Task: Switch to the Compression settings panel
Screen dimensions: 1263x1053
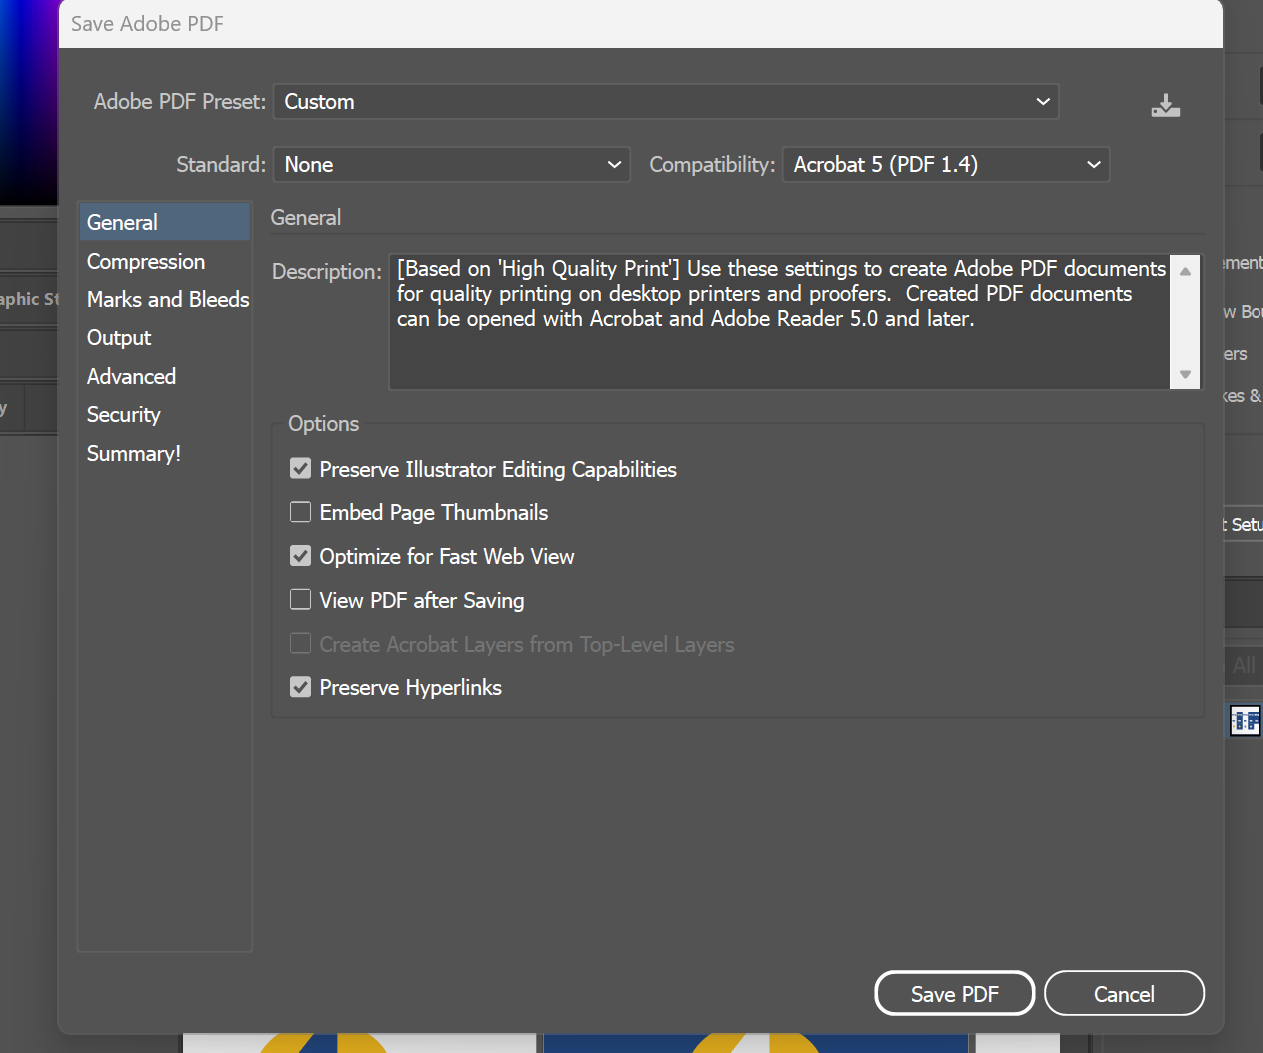Action: pos(146,261)
